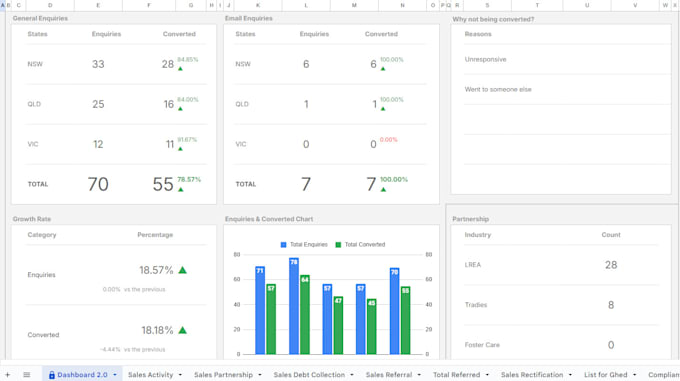Expand Sales Activity tab dropdown arrow

click(x=180, y=375)
